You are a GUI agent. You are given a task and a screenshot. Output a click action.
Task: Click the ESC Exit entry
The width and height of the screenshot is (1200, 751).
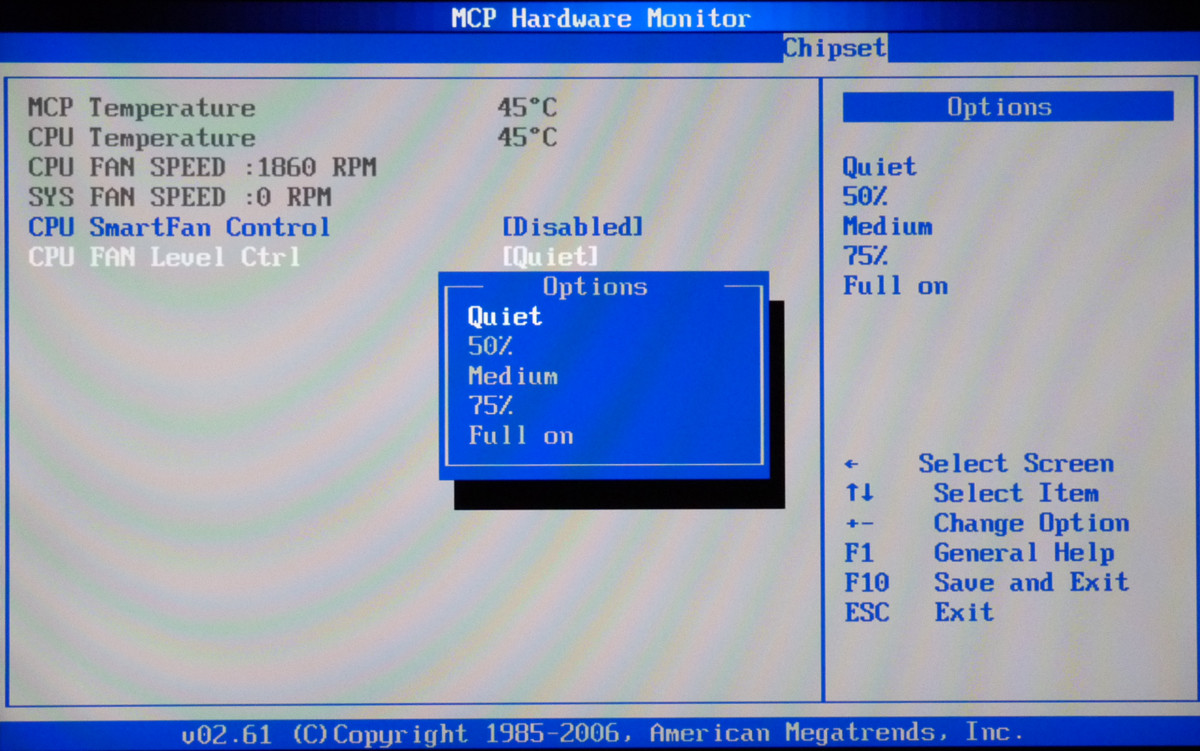(x=963, y=613)
